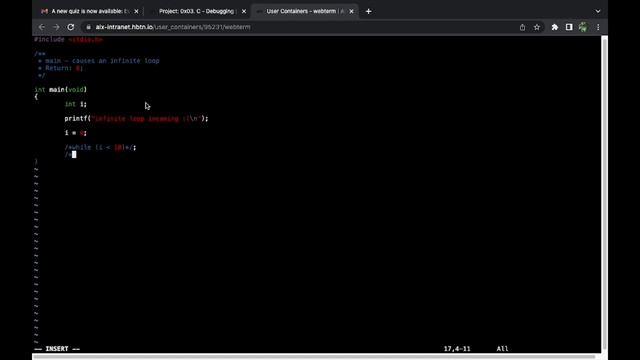
Task: Click the horizontal scrollbar at the bottom
Action: click(313, 357)
